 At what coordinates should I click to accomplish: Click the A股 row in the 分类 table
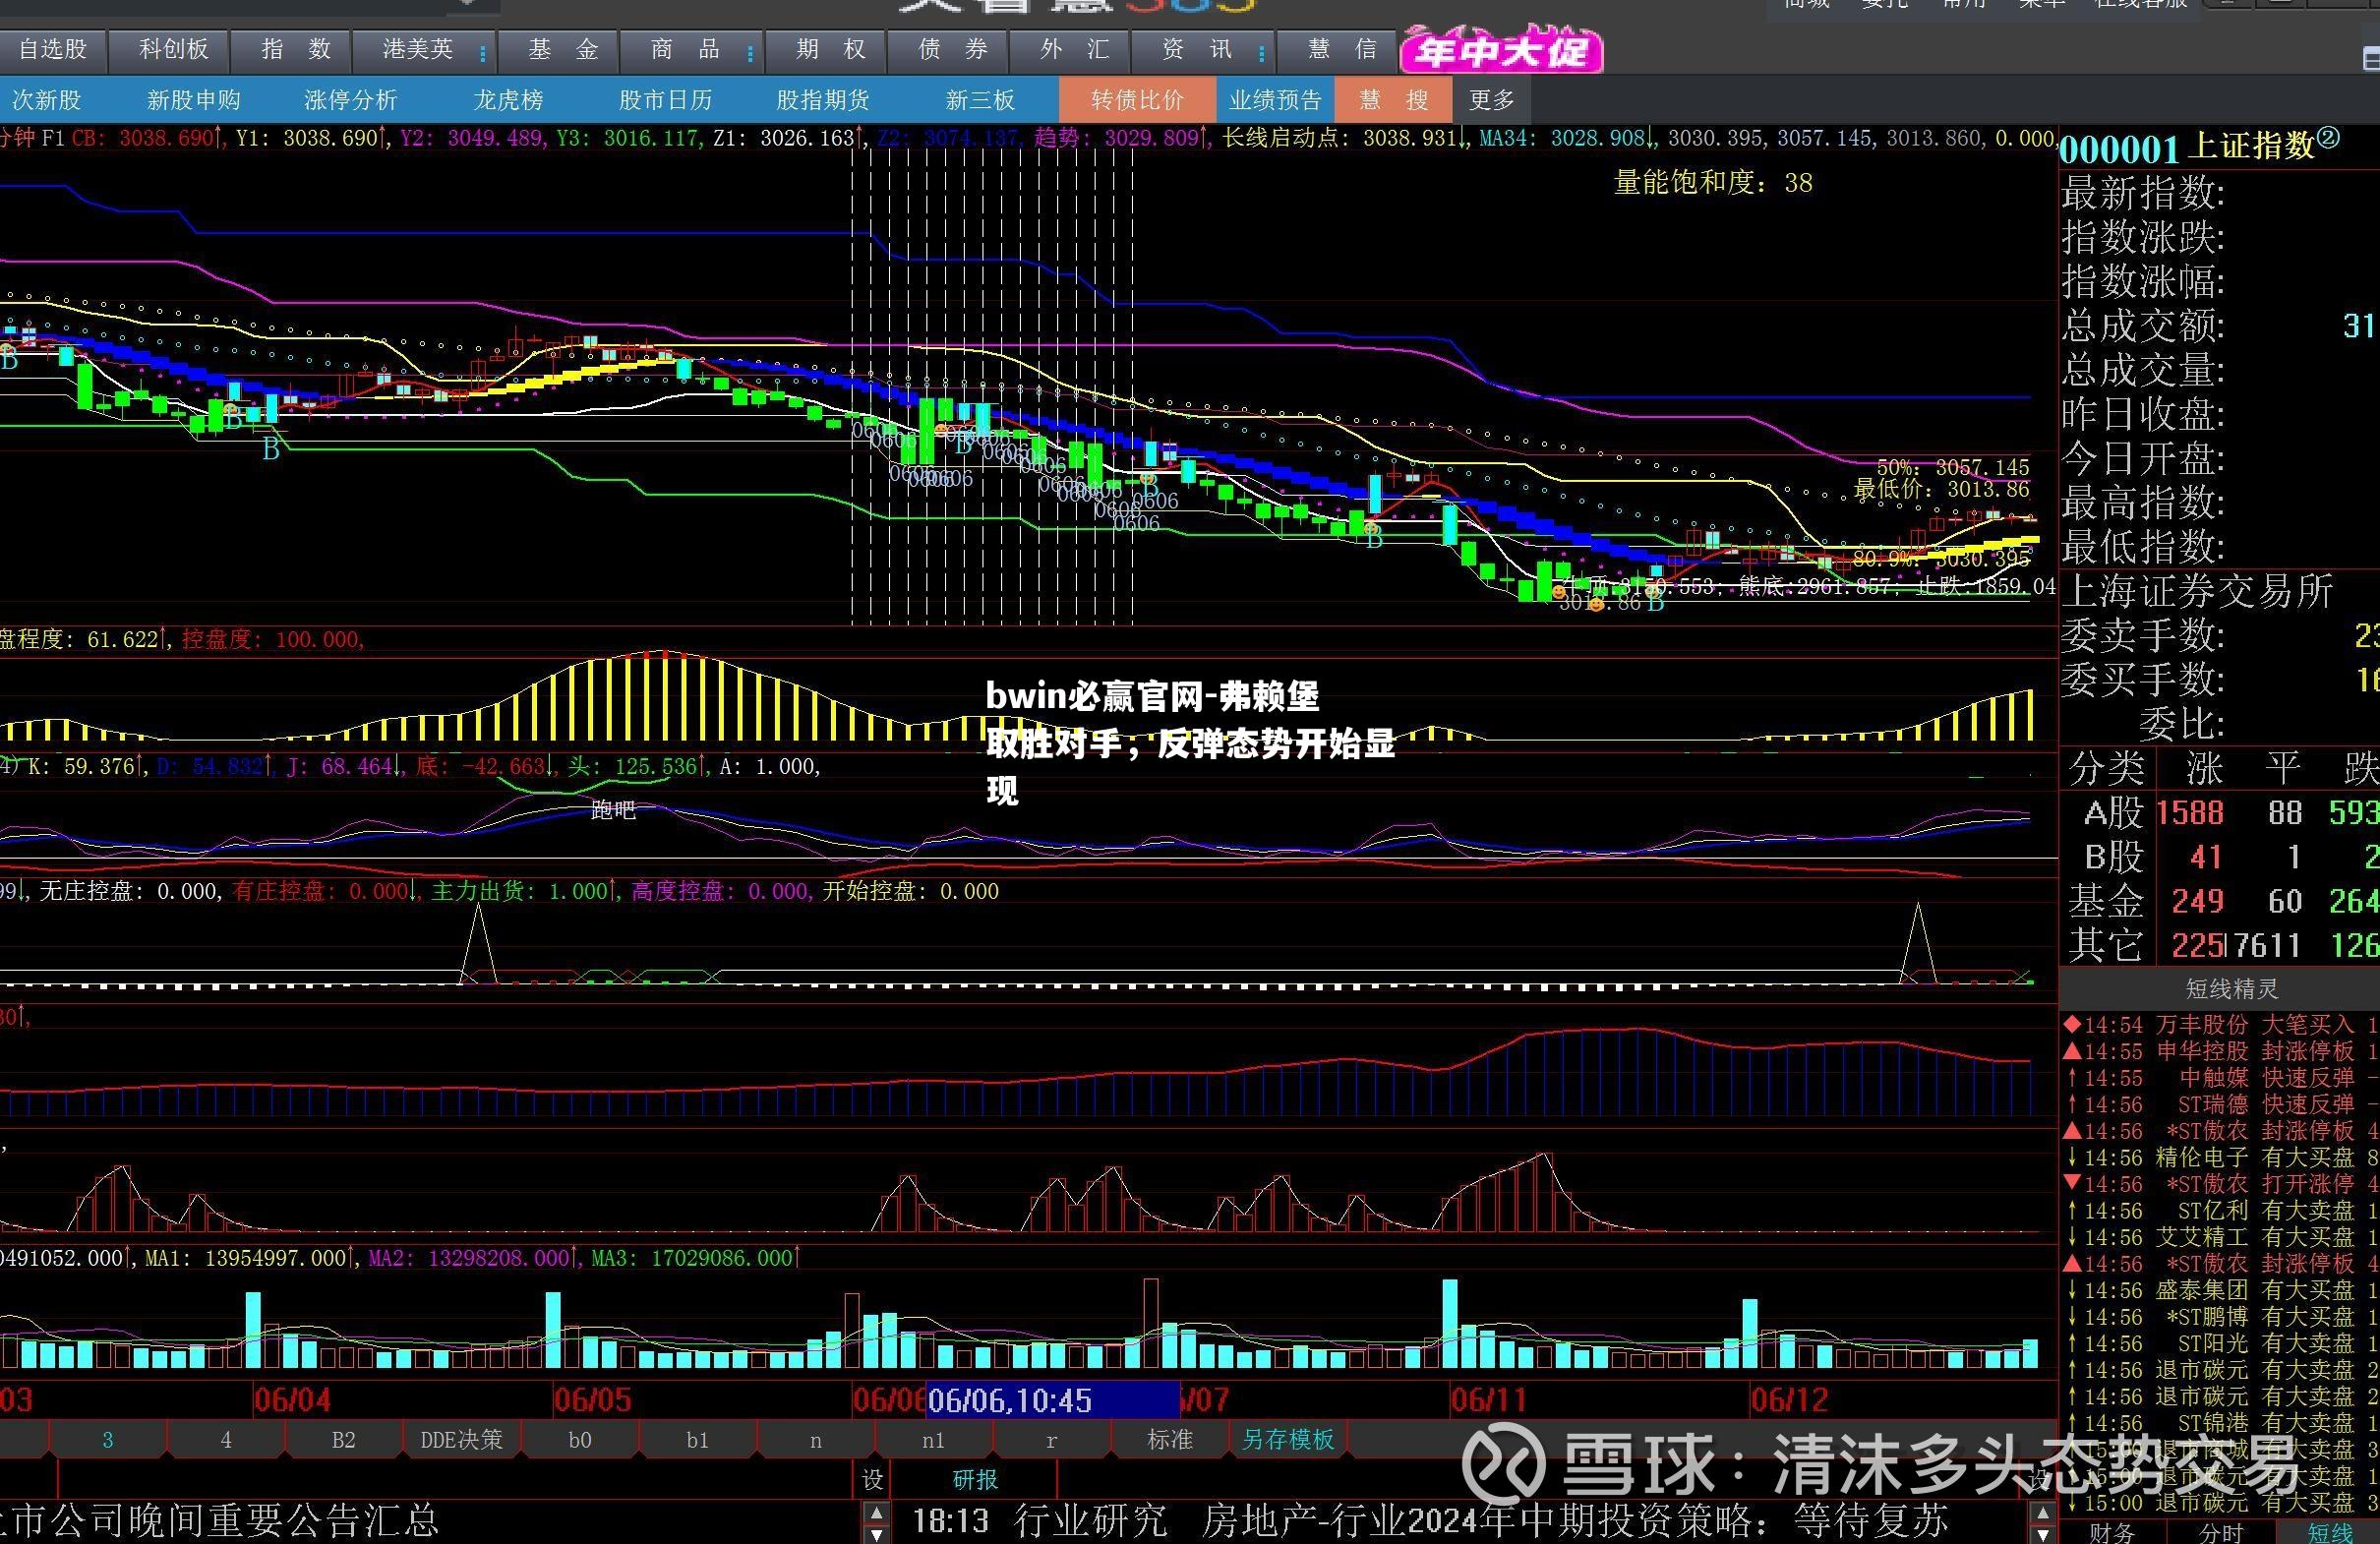click(x=2220, y=813)
